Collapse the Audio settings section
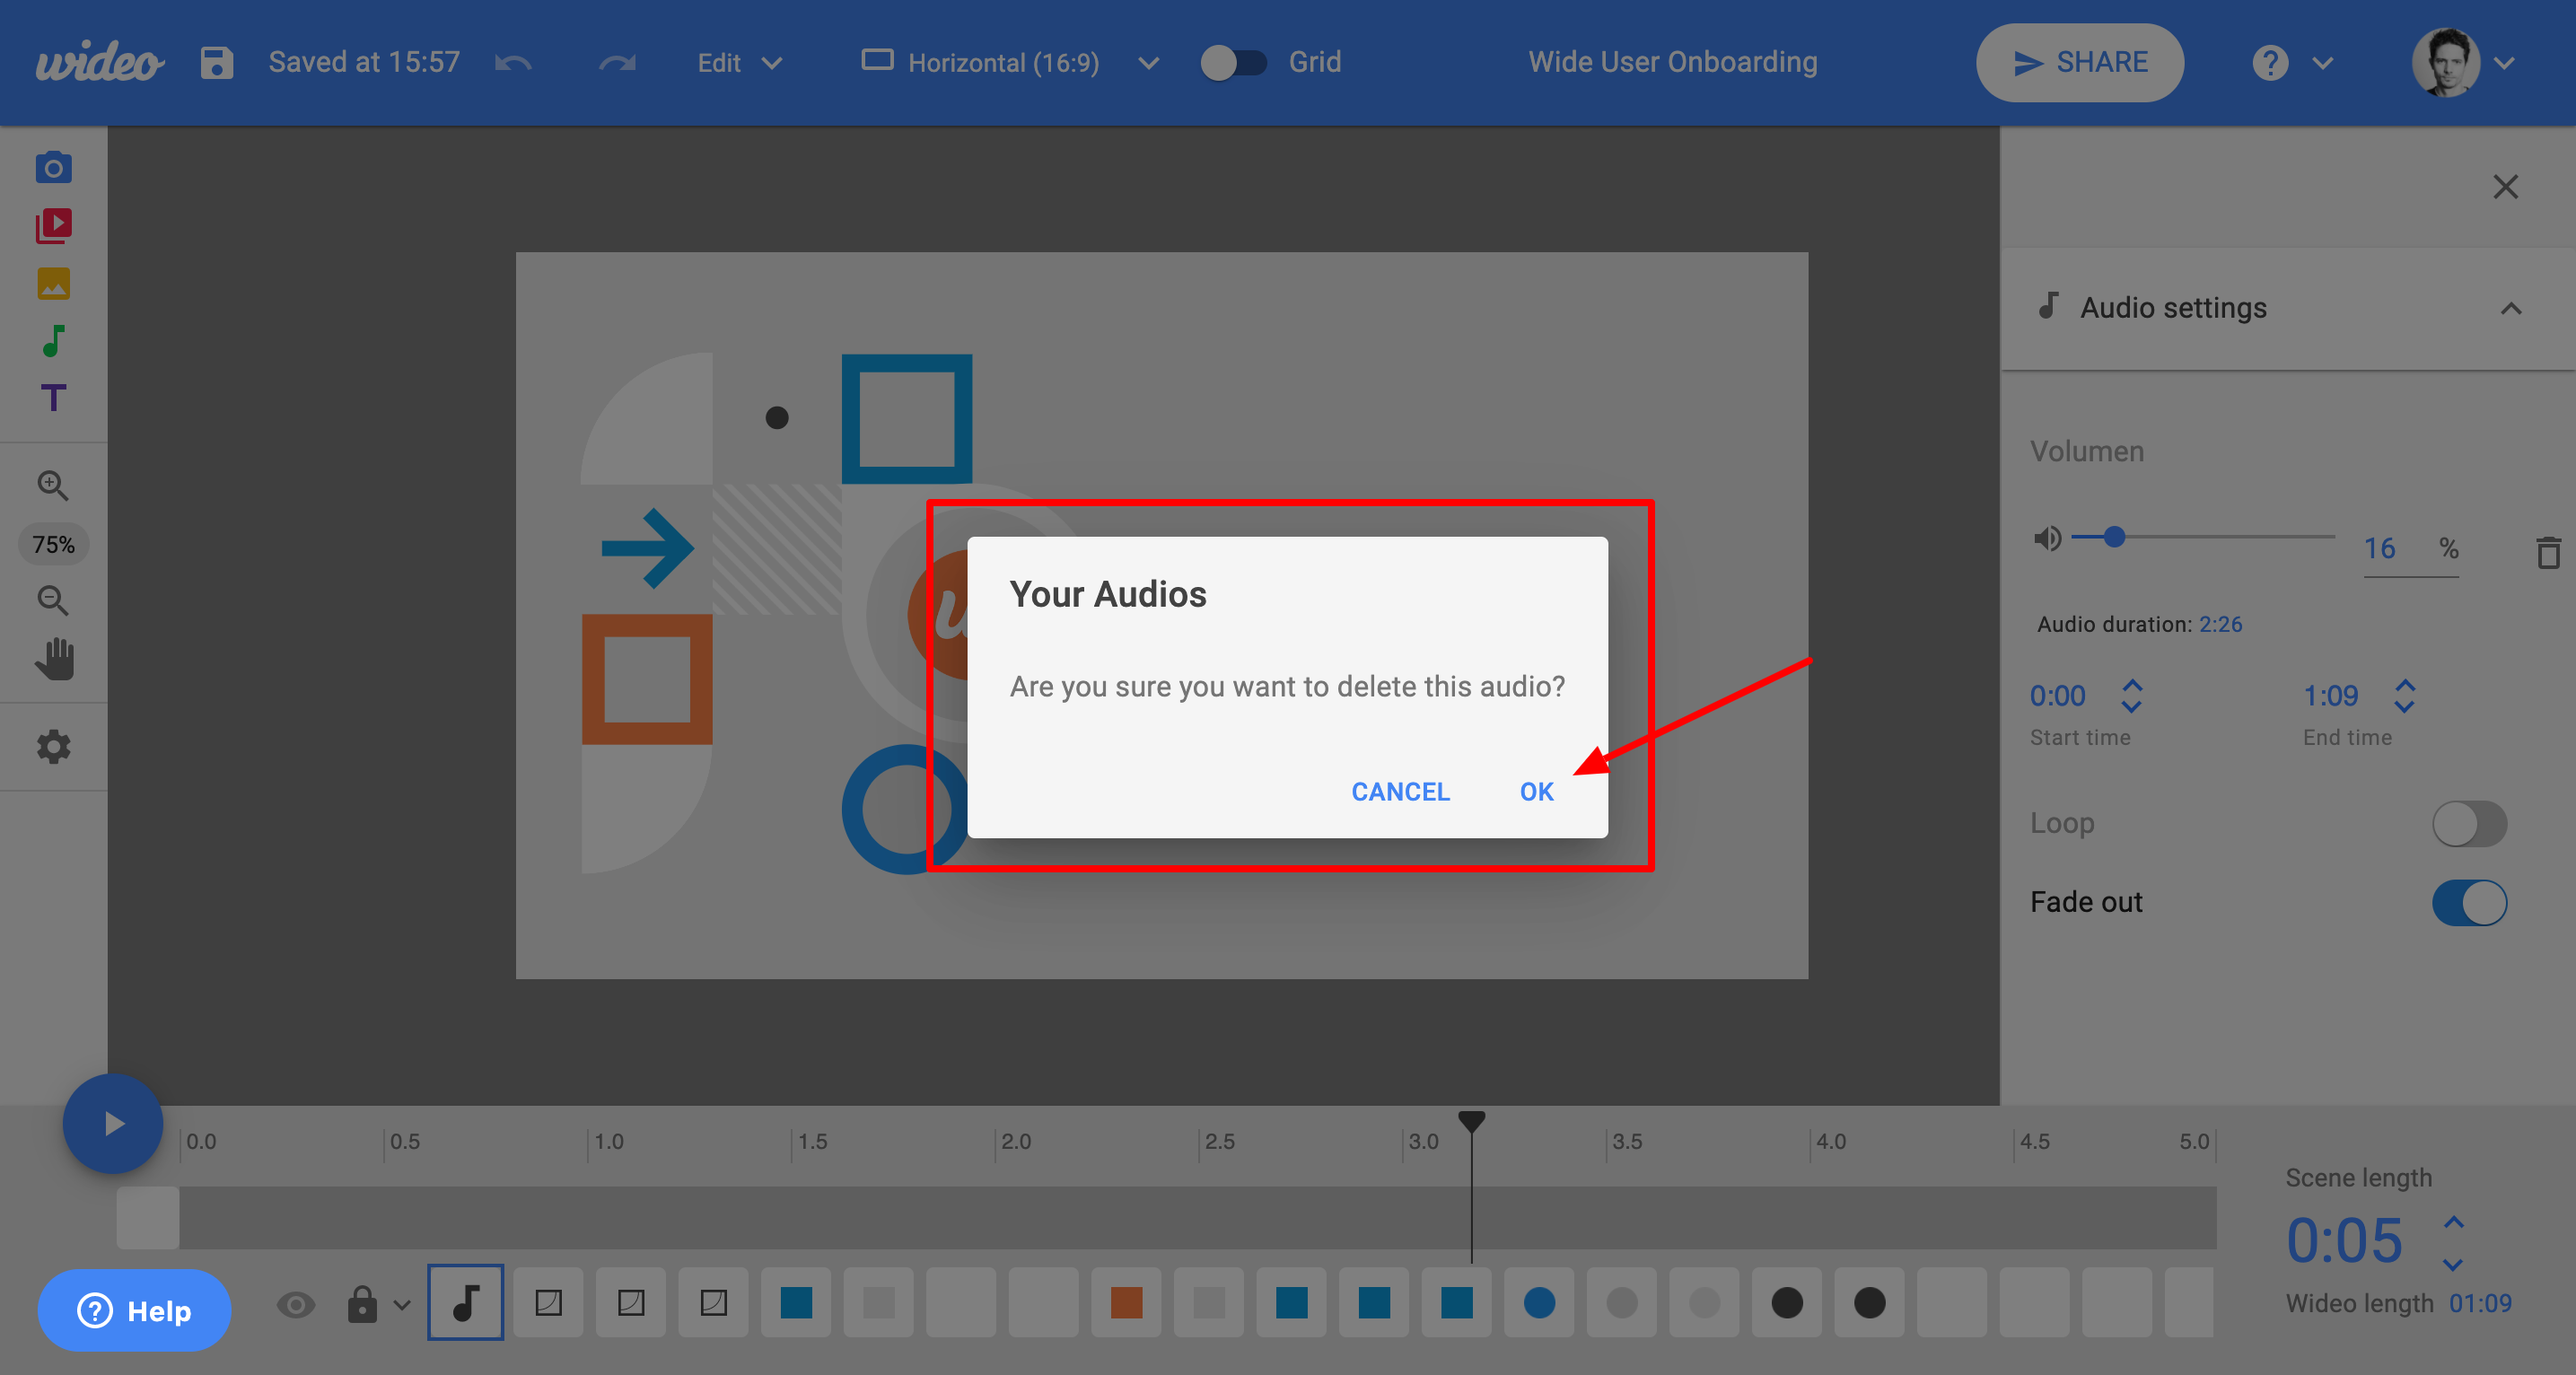The image size is (2576, 1375). [x=2510, y=308]
